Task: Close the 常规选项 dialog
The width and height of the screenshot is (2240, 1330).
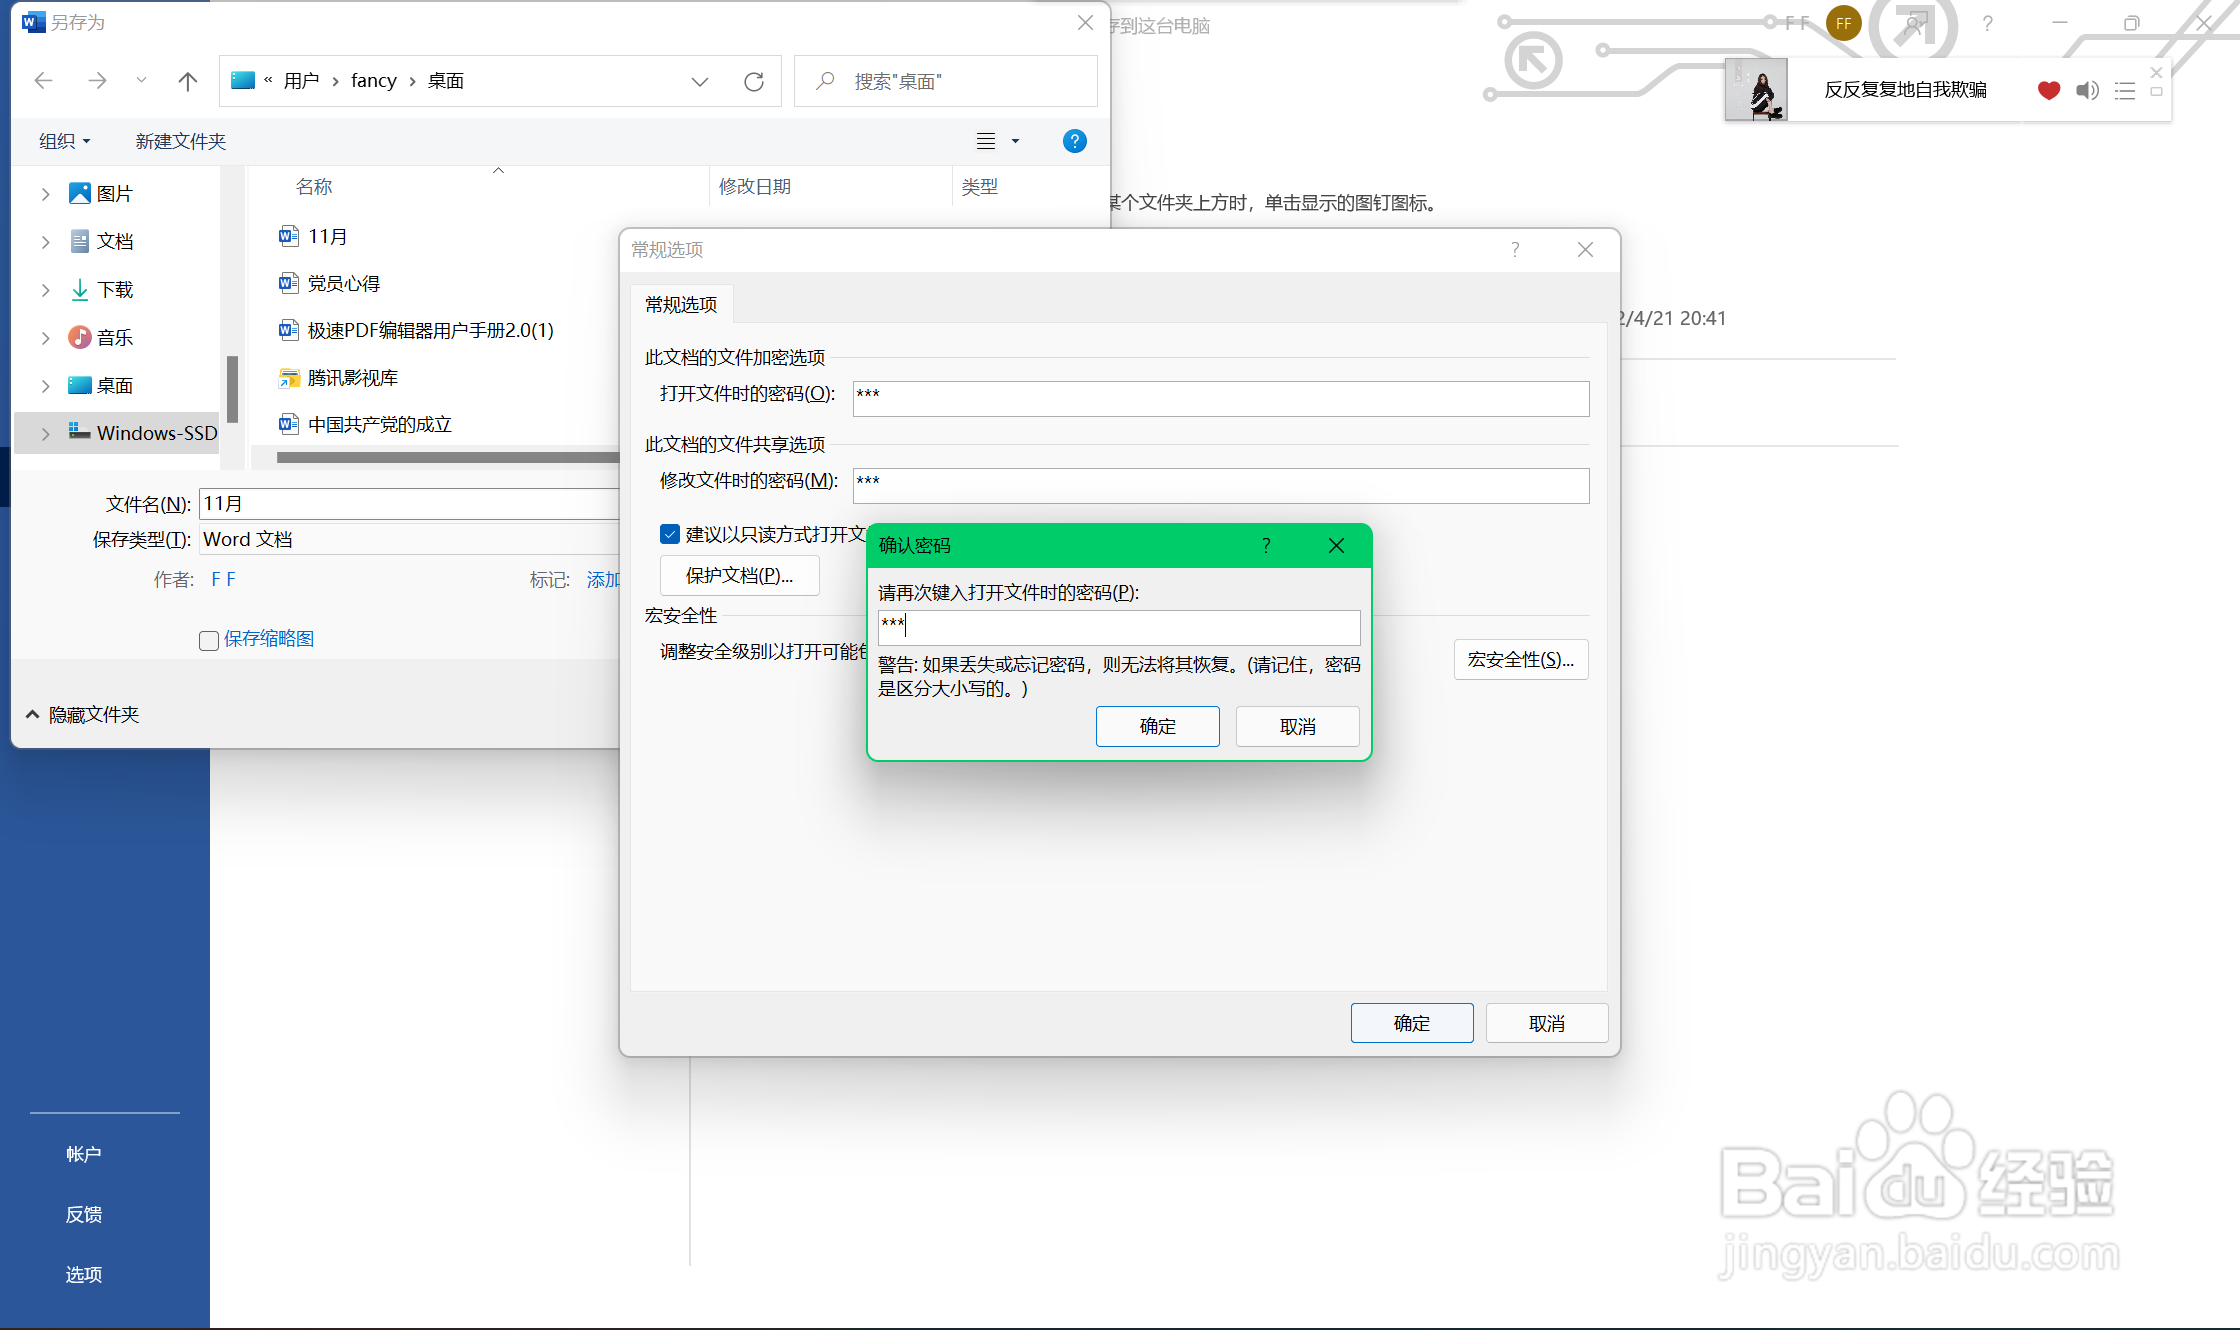Action: tap(1585, 249)
